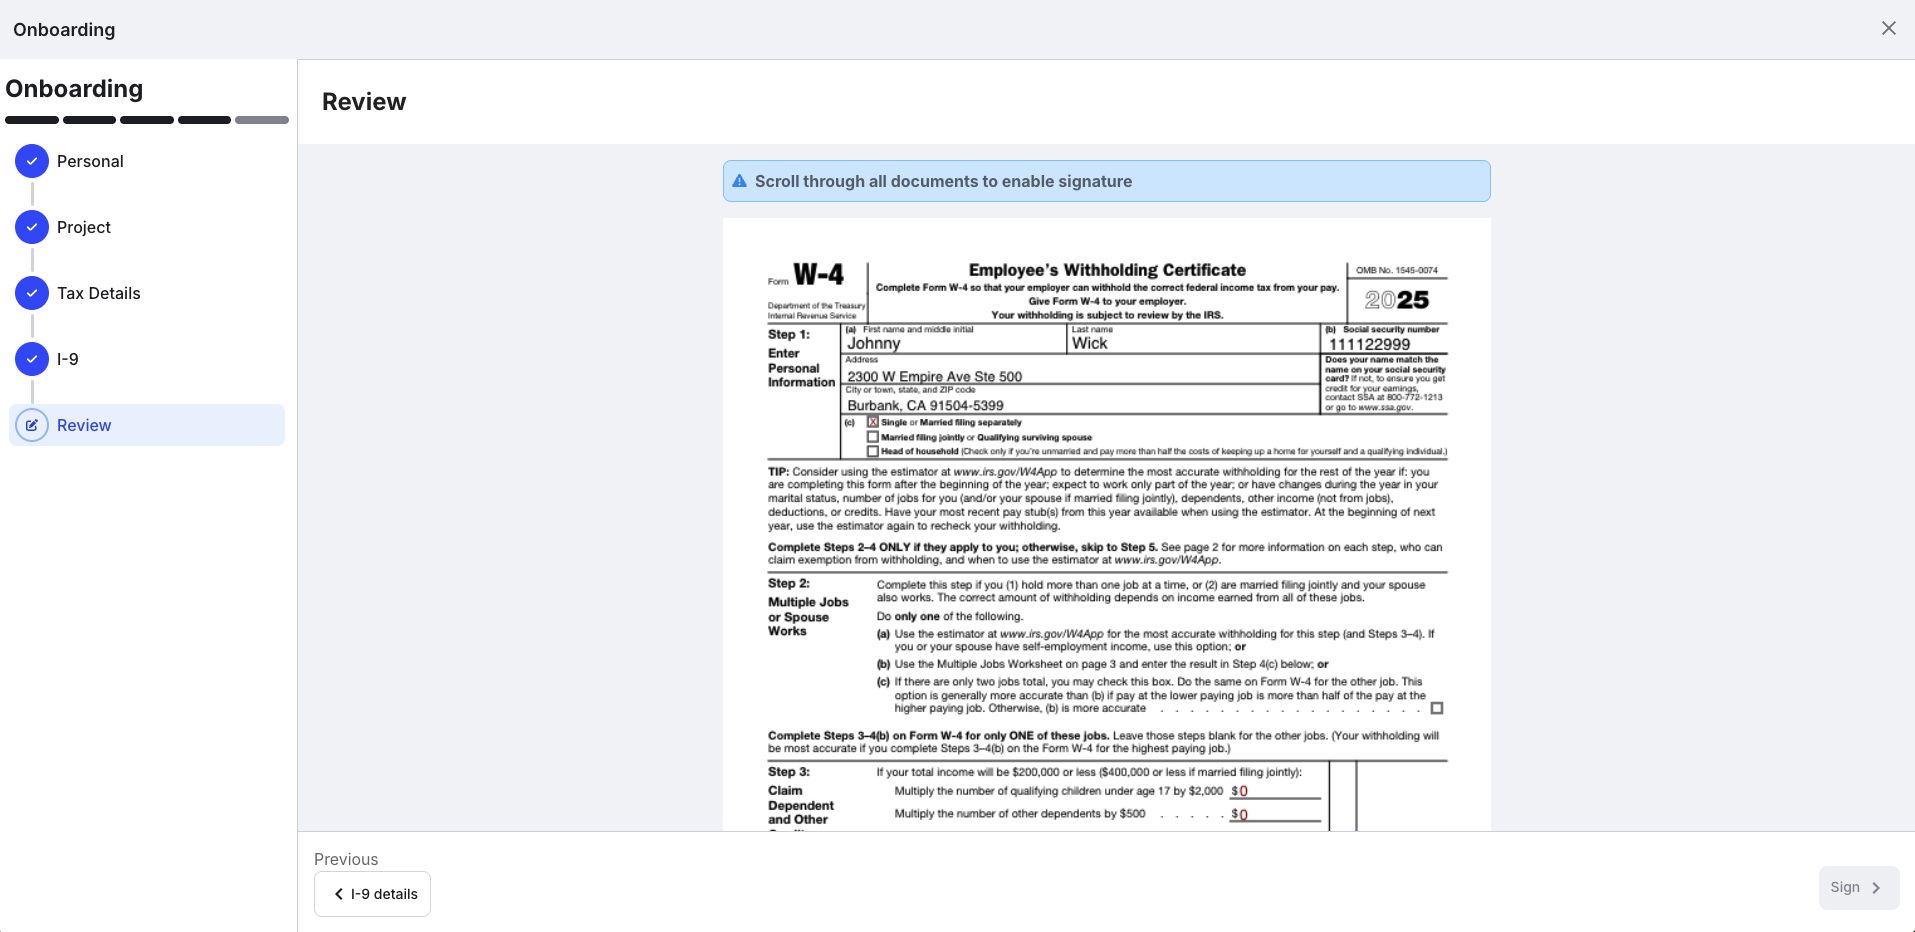Click the Scroll through all documents banner
This screenshot has width=1915, height=932.
click(x=1107, y=181)
